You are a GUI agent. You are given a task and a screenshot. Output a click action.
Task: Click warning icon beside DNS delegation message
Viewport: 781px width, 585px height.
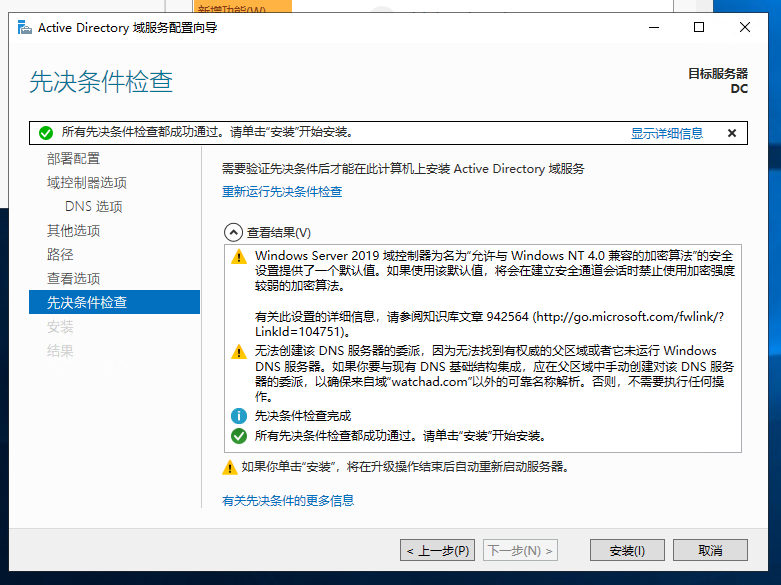pyautogui.click(x=238, y=352)
